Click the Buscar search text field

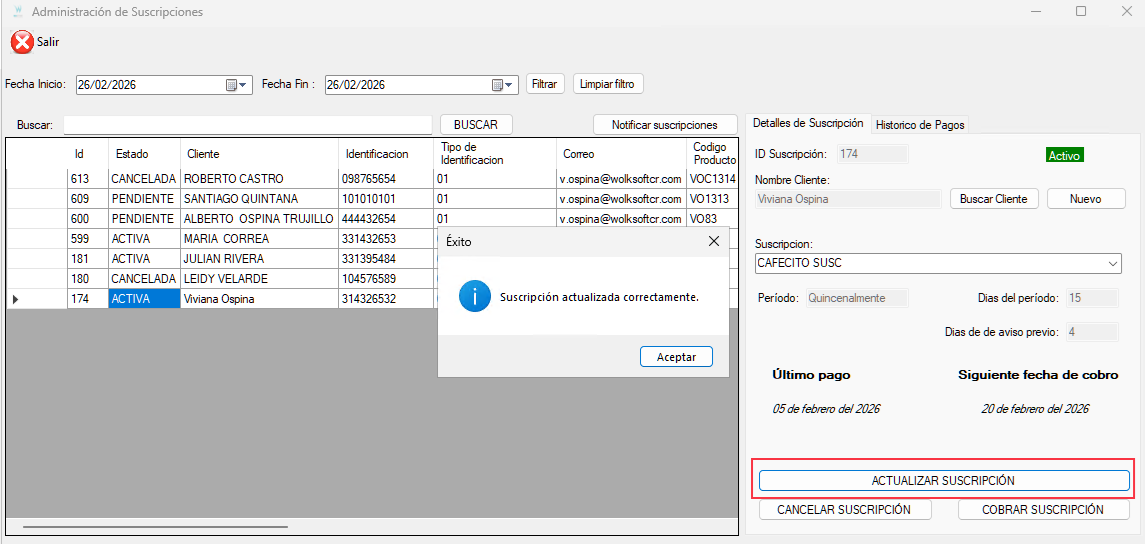pyautogui.click(x=247, y=125)
